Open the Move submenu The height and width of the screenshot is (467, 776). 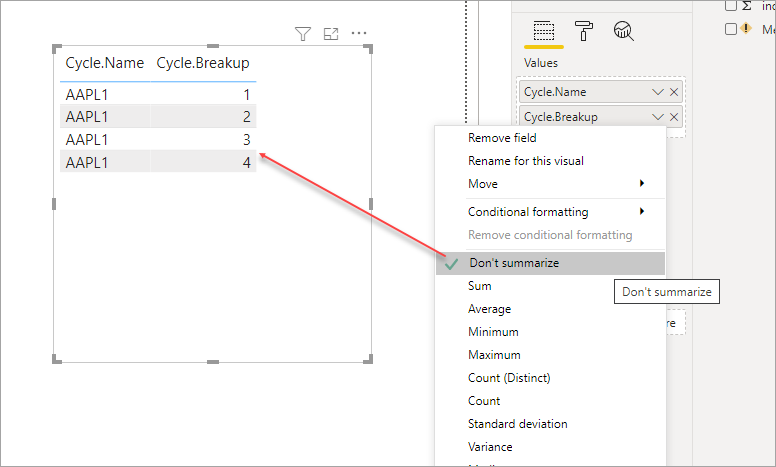[x=550, y=184]
